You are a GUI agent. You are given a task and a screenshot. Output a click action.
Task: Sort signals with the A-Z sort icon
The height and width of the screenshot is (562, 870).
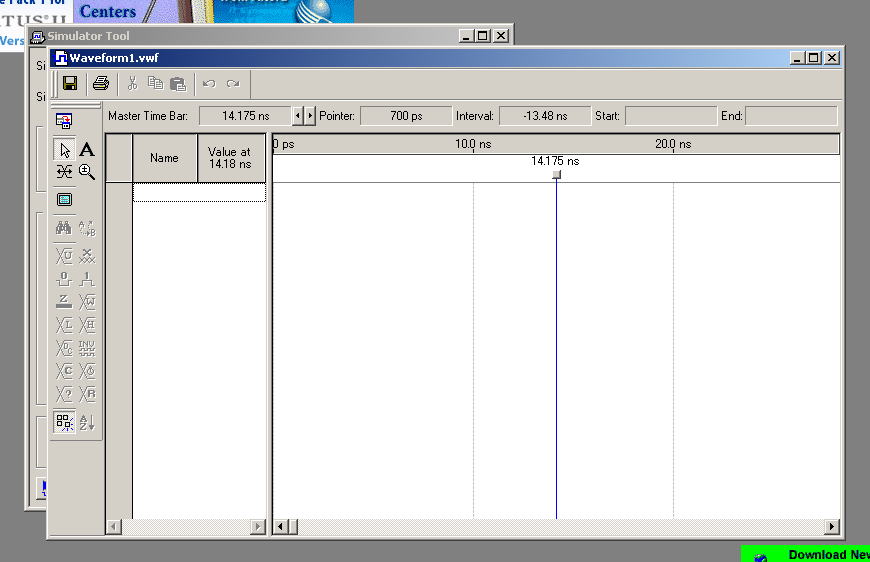(87, 422)
